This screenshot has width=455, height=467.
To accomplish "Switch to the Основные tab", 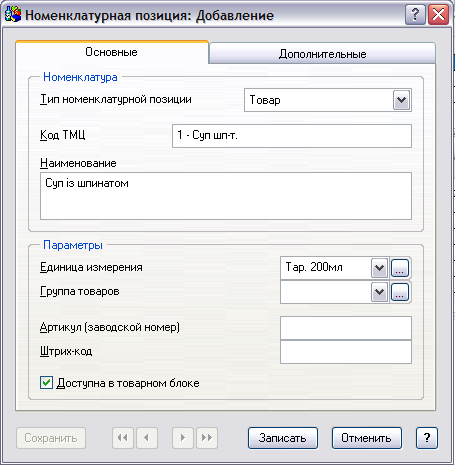I will [111, 52].
